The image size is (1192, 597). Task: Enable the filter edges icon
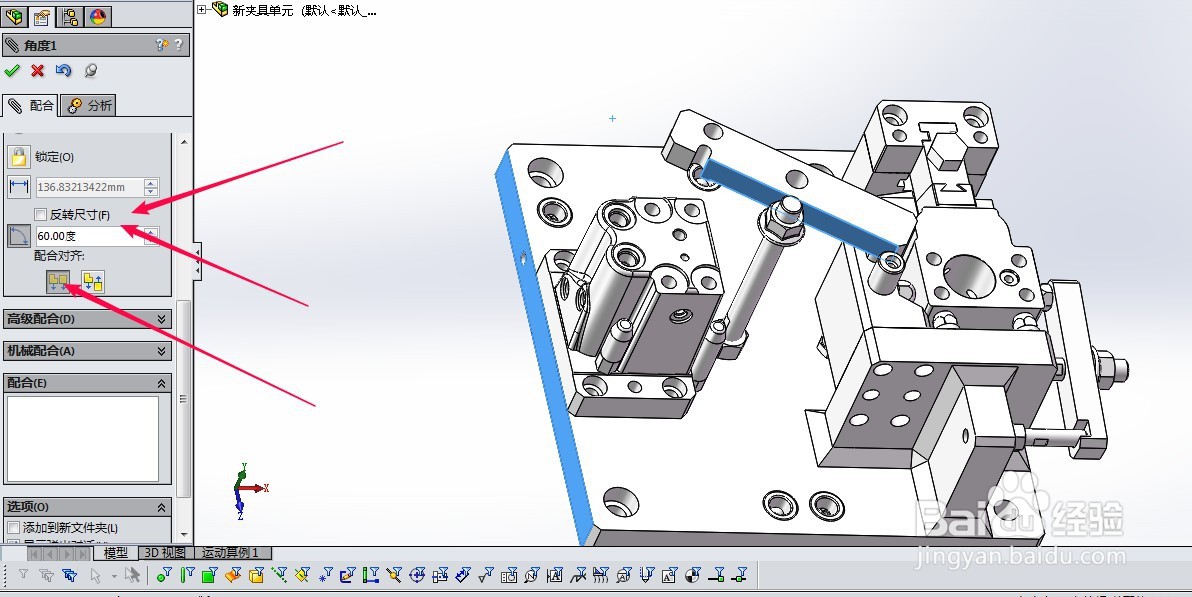pyautogui.click(x=187, y=575)
